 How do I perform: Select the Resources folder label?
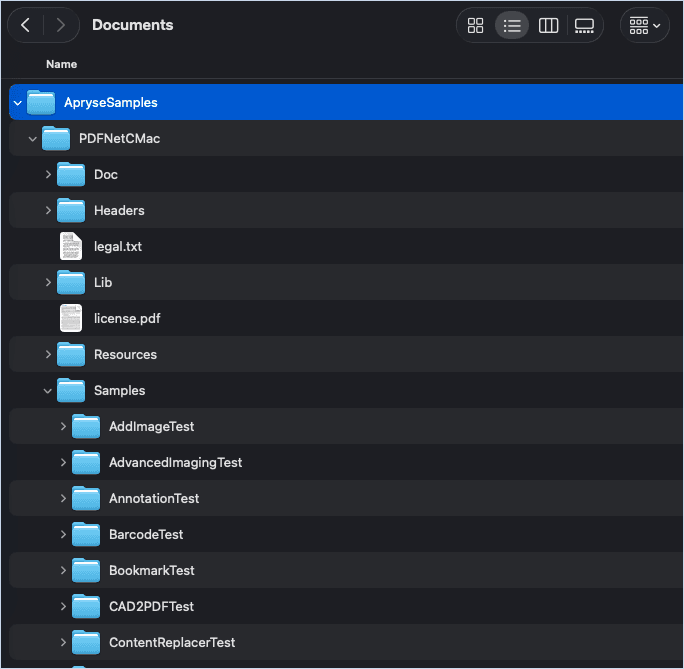click(x=125, y=355)
